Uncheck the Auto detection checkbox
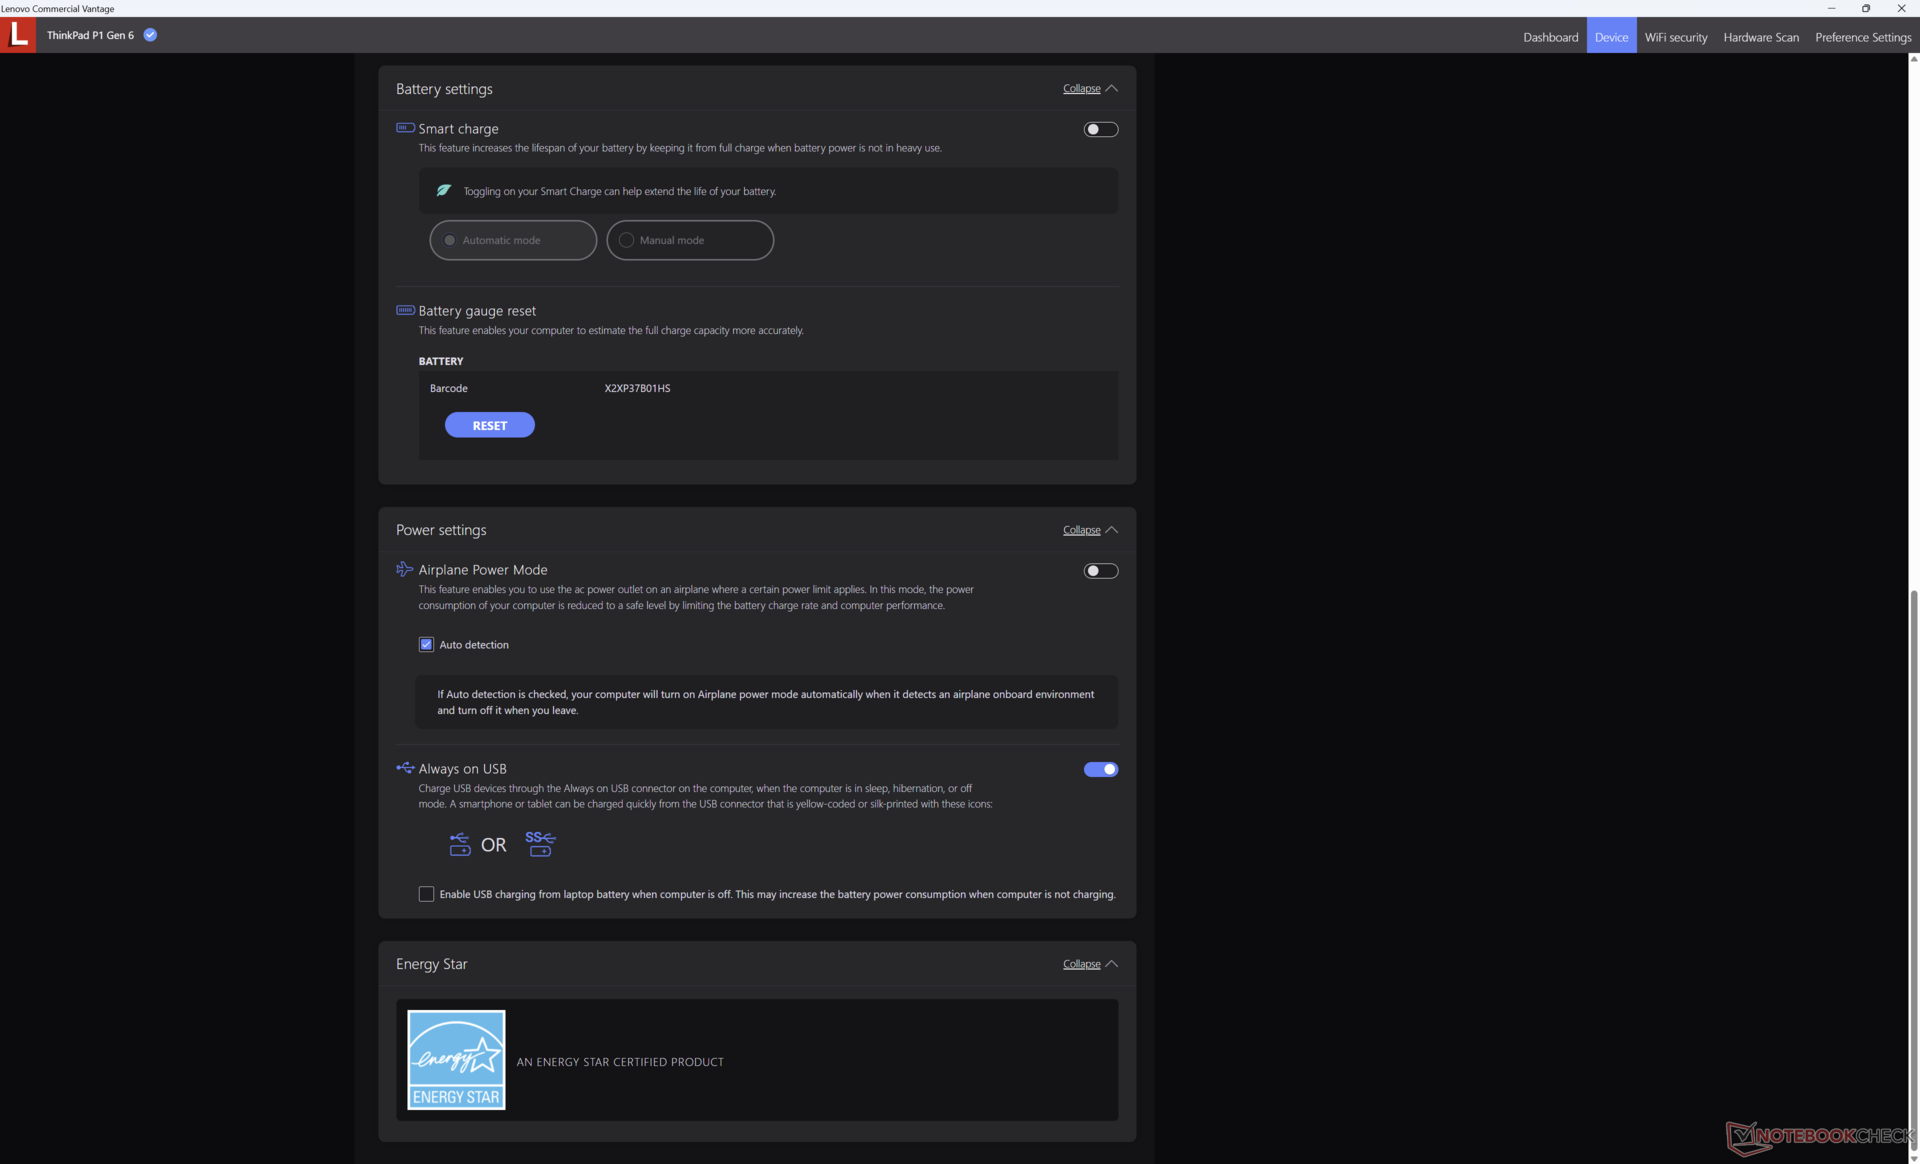Viewport: 1920px width, 1164px height. pos(426,645)
